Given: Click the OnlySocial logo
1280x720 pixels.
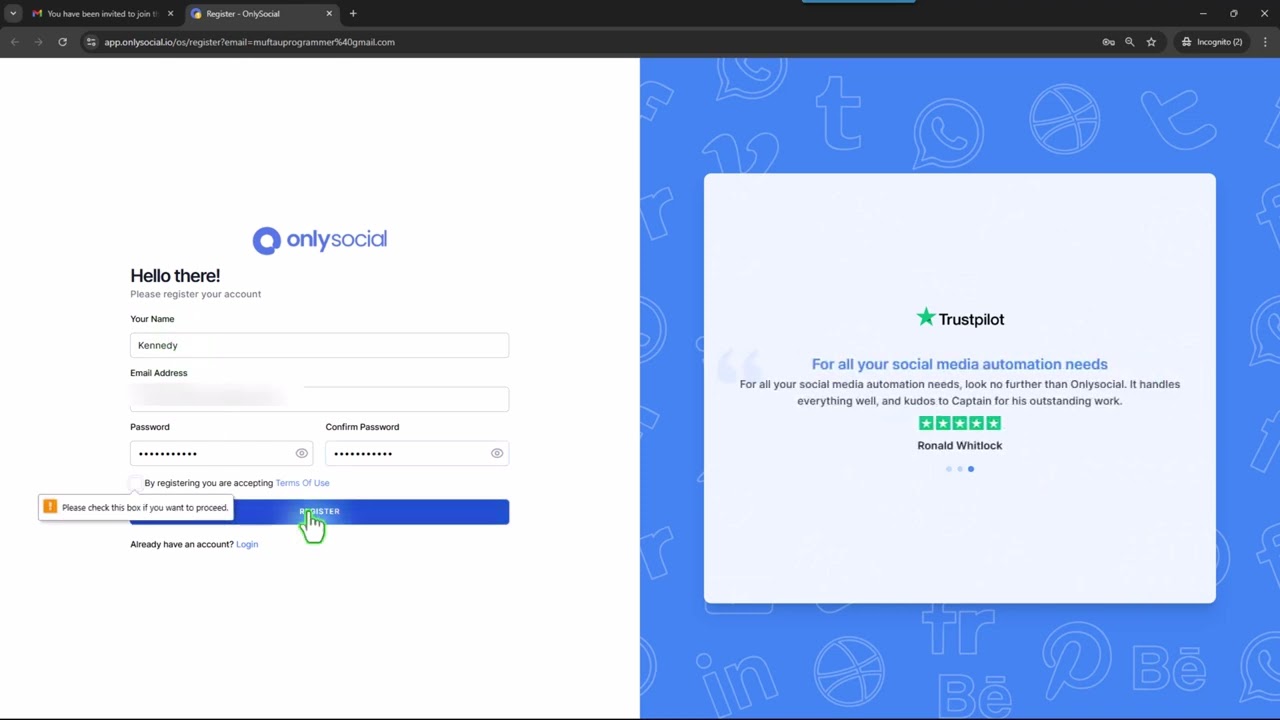Looking at the screenshot, I should [x=319, y=240].
